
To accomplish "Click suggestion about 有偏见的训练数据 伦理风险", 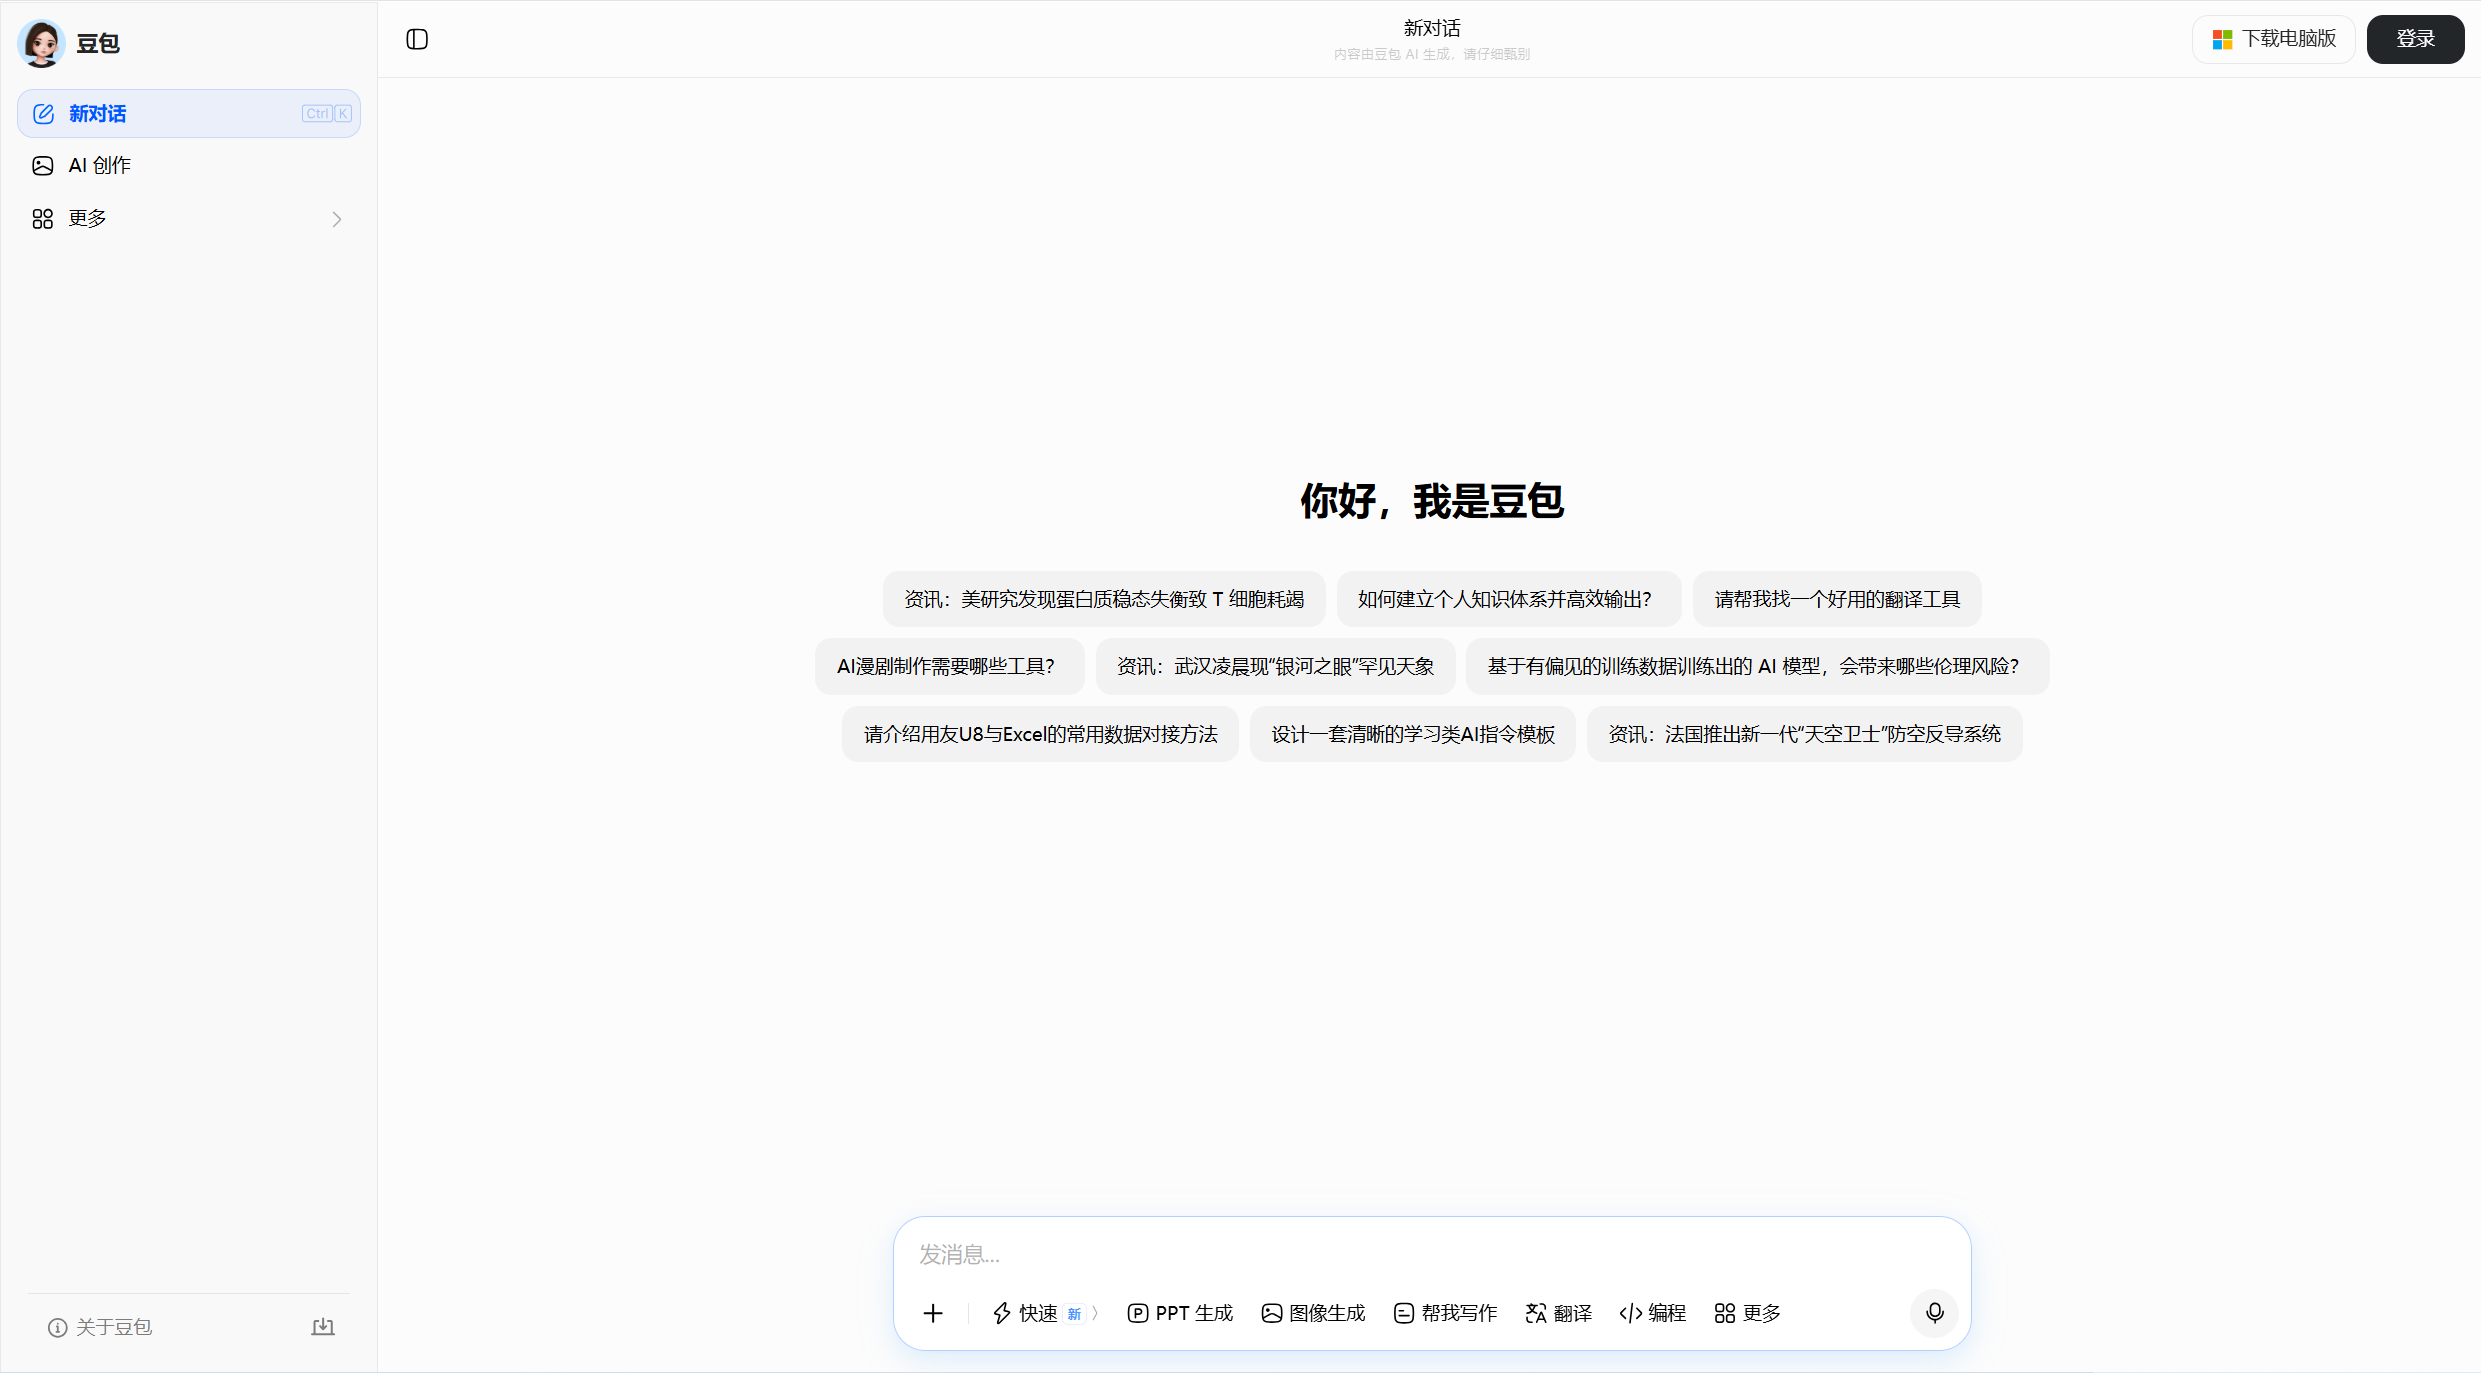I will [x=1757, y=666].
